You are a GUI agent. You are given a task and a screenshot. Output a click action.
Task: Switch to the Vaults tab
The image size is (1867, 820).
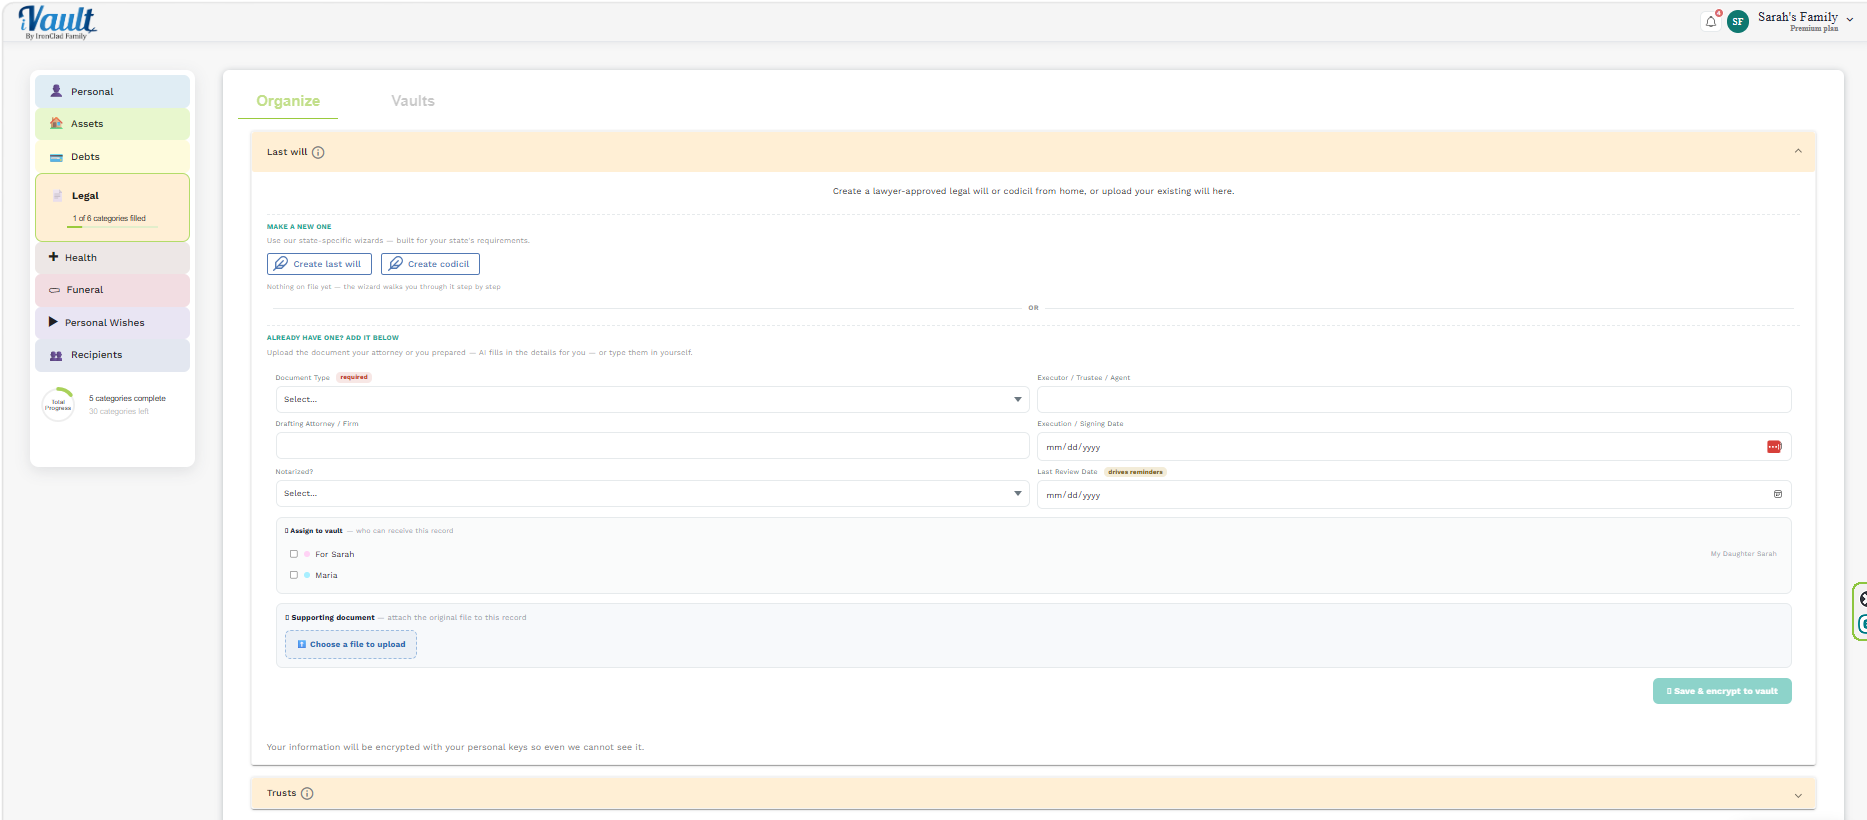click(413, 101)
